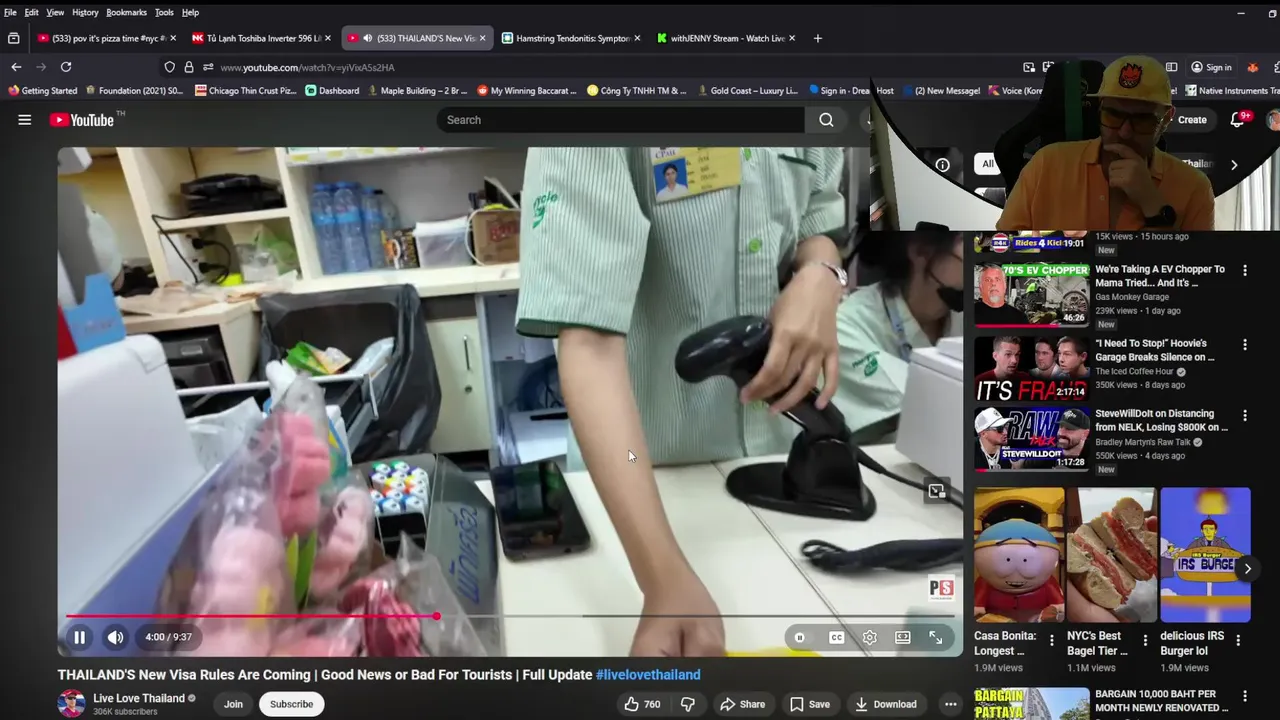Open options for IRS Burger short
This screenshot has height=720, width=1280.
(1238, 640)
